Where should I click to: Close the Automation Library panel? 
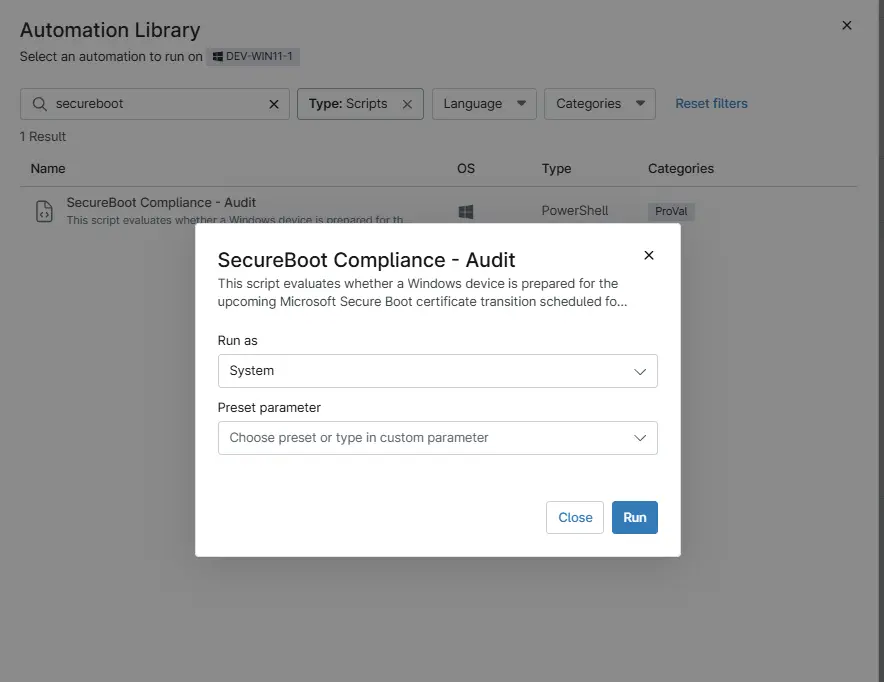(x=847, y=25)
